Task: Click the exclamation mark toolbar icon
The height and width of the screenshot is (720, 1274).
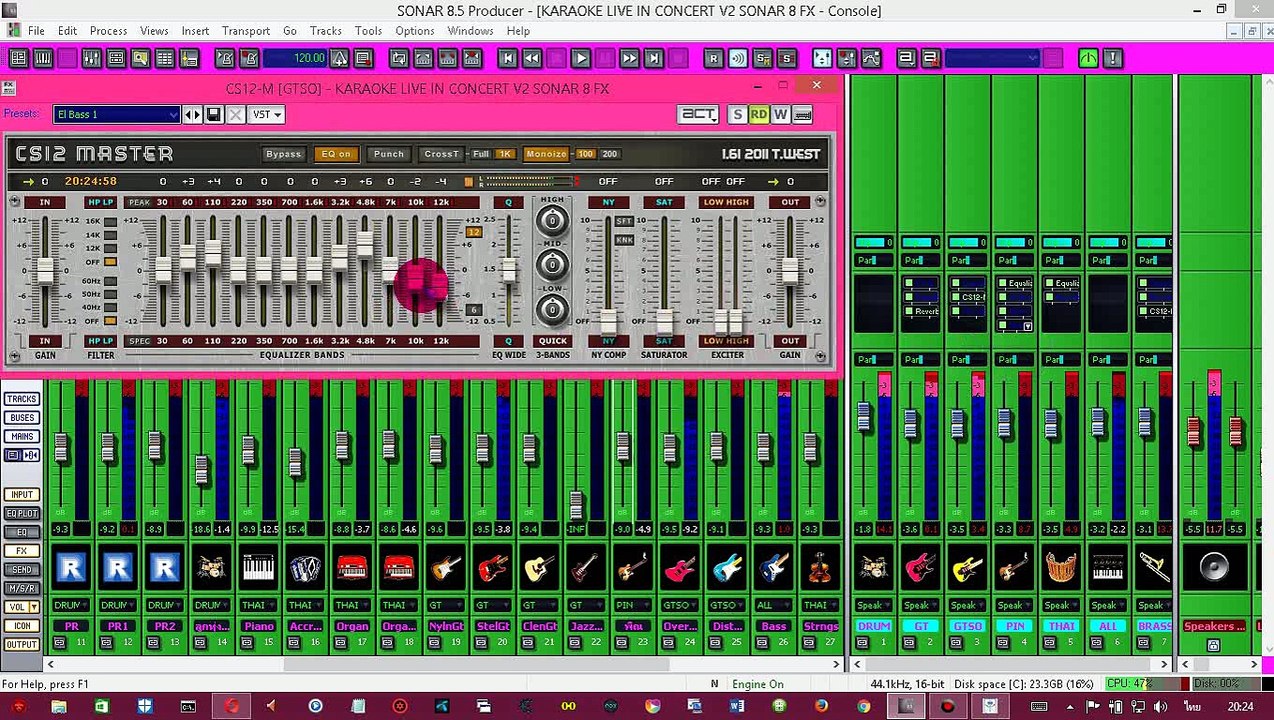Action: coord(1112,58)
